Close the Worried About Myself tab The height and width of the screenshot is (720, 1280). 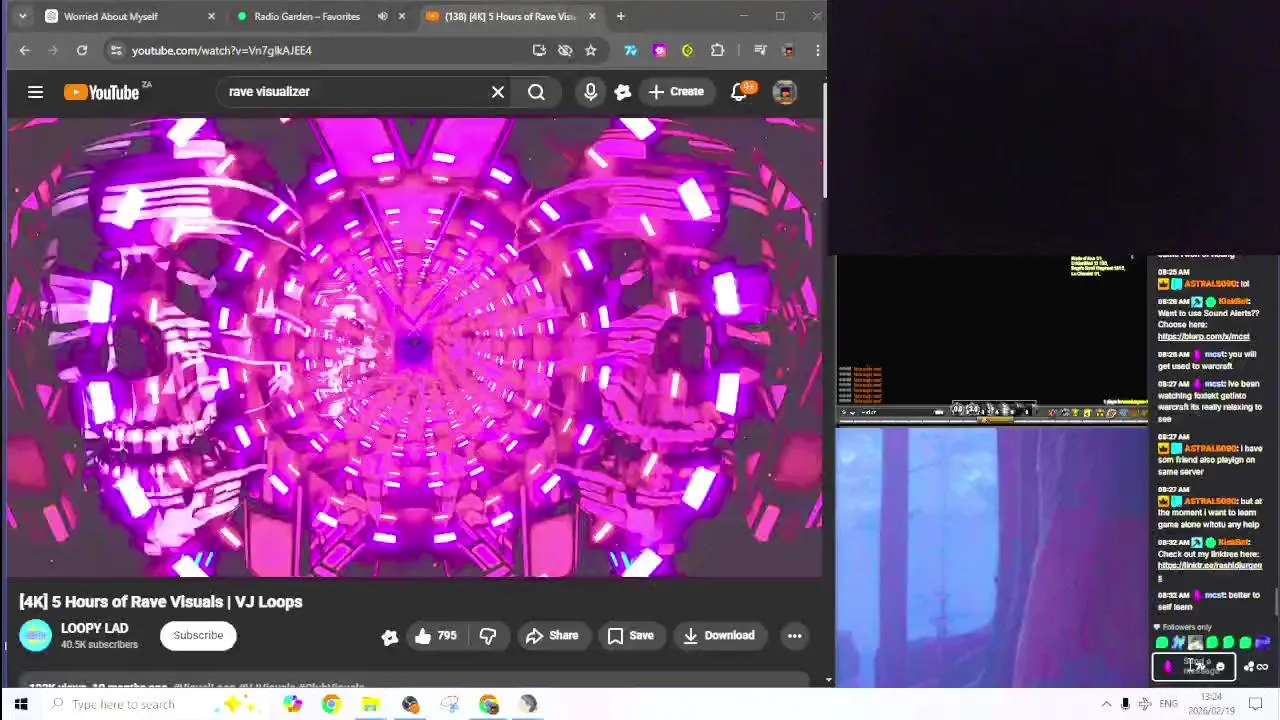(211, 16)
